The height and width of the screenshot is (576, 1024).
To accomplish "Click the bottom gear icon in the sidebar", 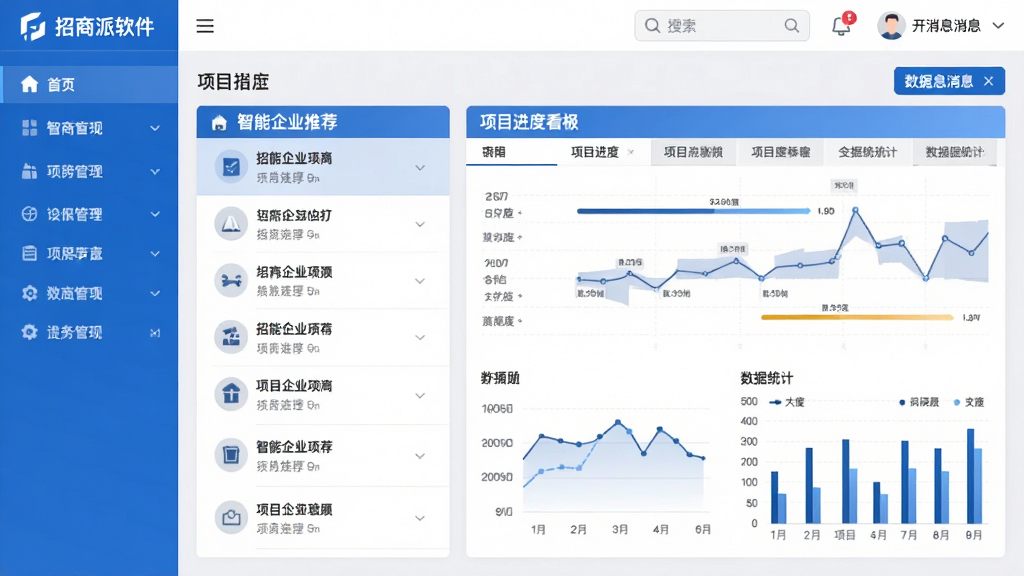I will pos(29,332).
